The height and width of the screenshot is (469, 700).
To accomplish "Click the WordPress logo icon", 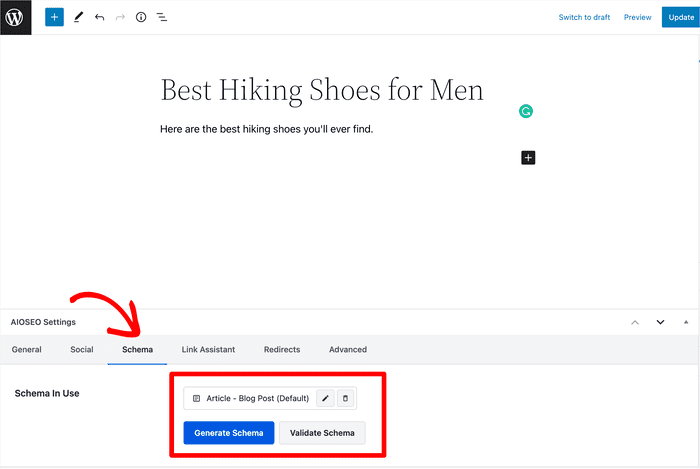I will (x=15, y=17).
